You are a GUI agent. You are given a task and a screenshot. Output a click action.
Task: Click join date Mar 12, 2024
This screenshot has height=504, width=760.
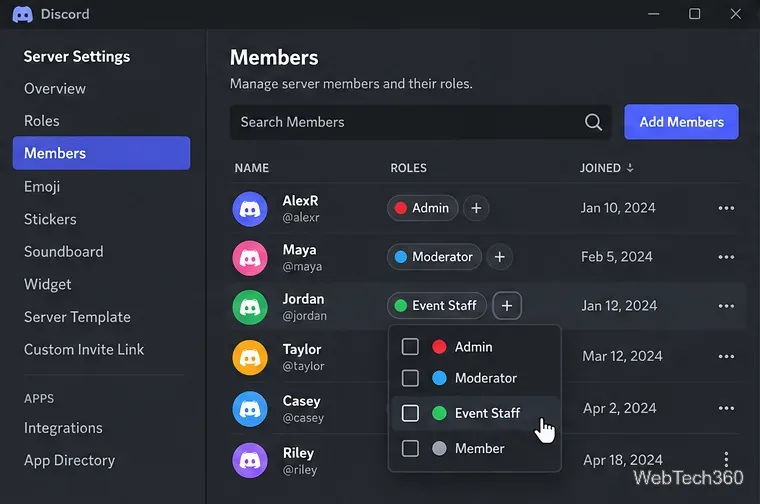pyautogui.click(x=622, y=356)
